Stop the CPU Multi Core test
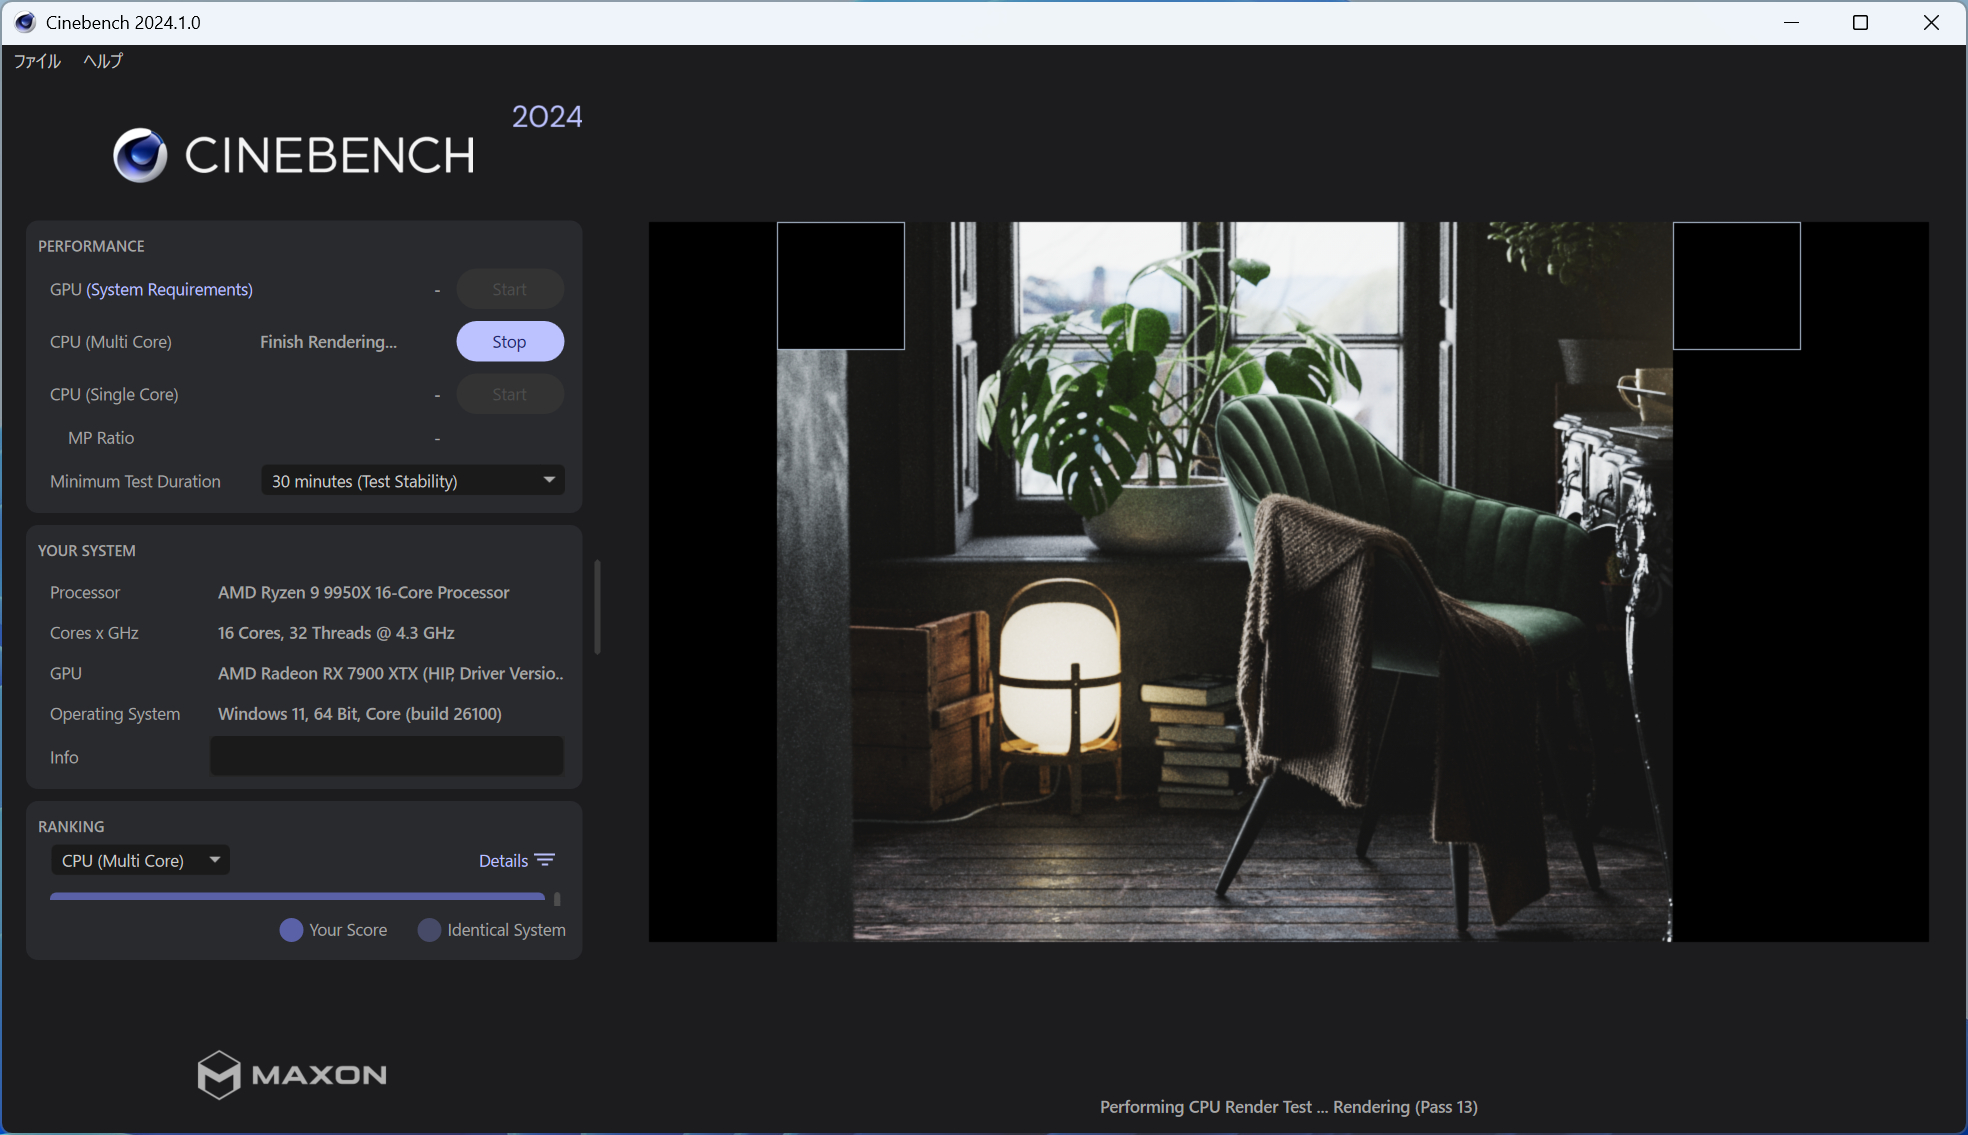 (x=509, y=342)
